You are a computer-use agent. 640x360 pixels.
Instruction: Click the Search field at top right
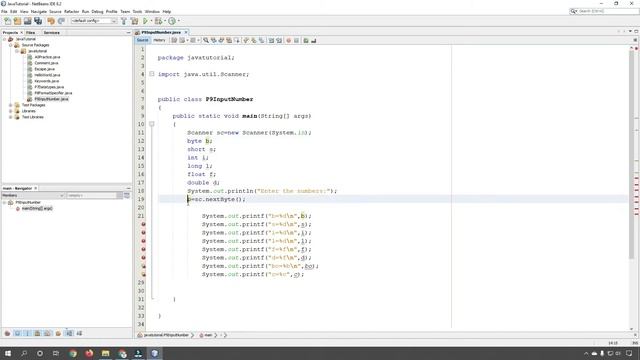[x=604, y=11]
